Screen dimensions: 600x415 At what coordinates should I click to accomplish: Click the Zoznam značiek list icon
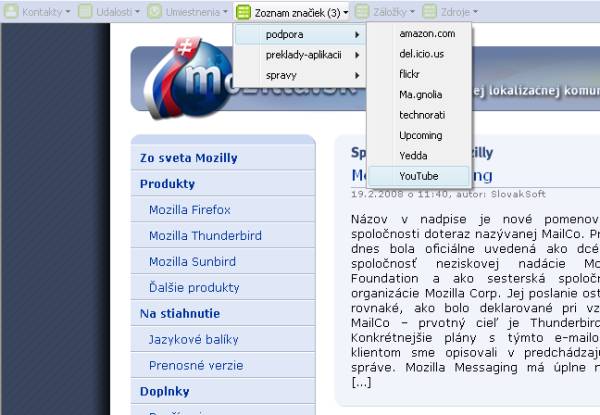tap(243, 12)
